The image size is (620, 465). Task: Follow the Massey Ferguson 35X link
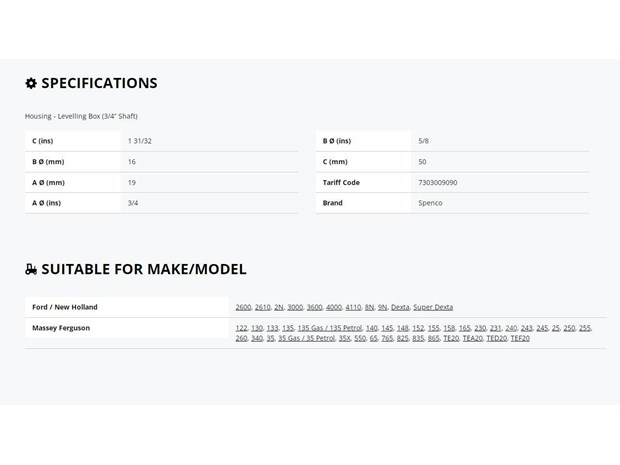coord(344,338)
